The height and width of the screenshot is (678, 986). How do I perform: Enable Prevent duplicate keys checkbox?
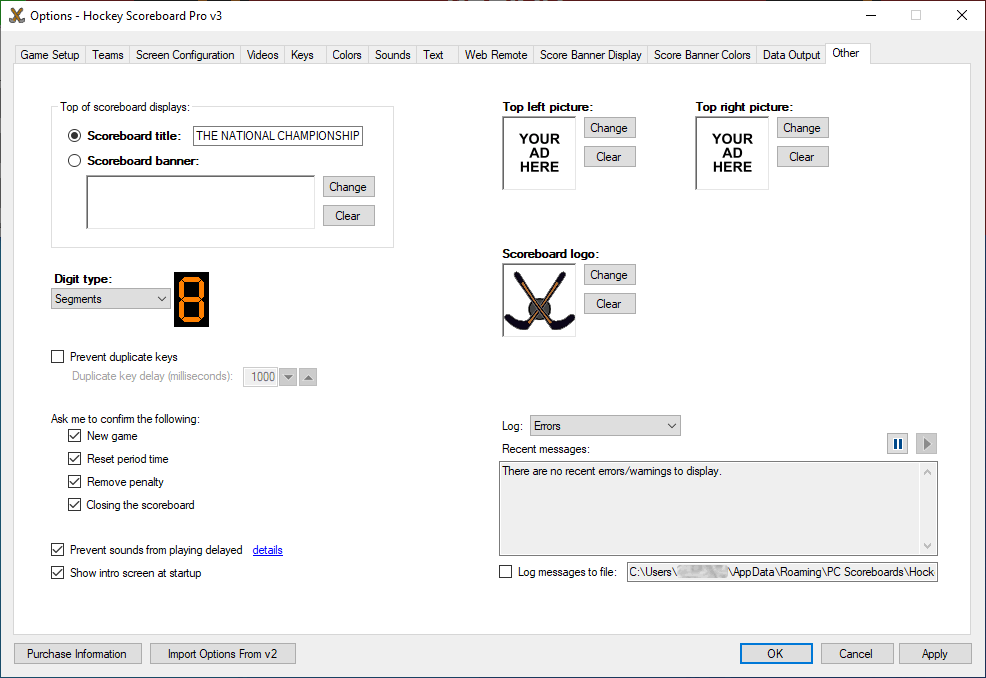pos(58,357)
